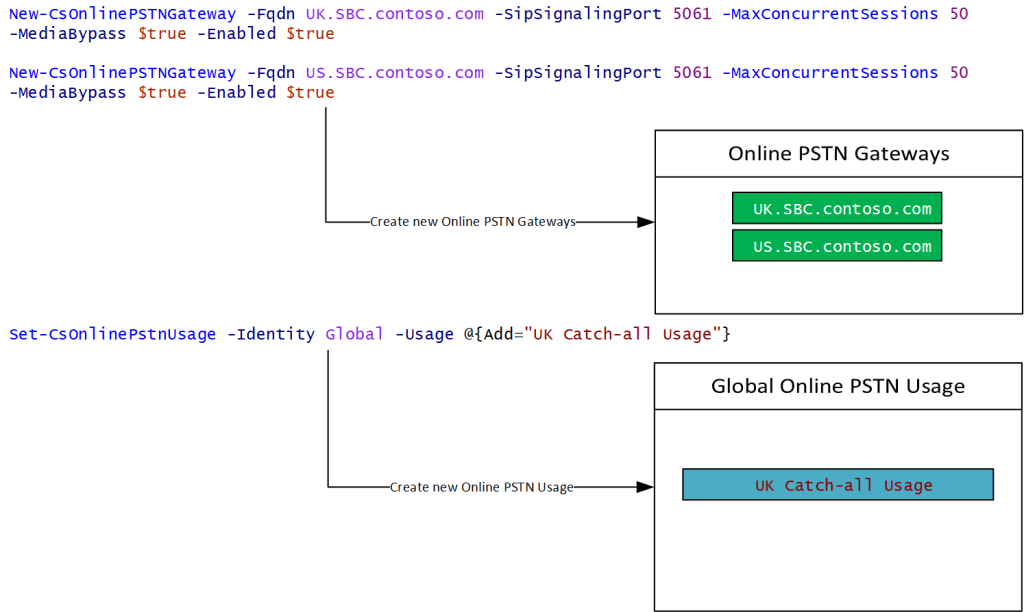
Task: Select the purple Global identity value
Action: pos(354,334)
